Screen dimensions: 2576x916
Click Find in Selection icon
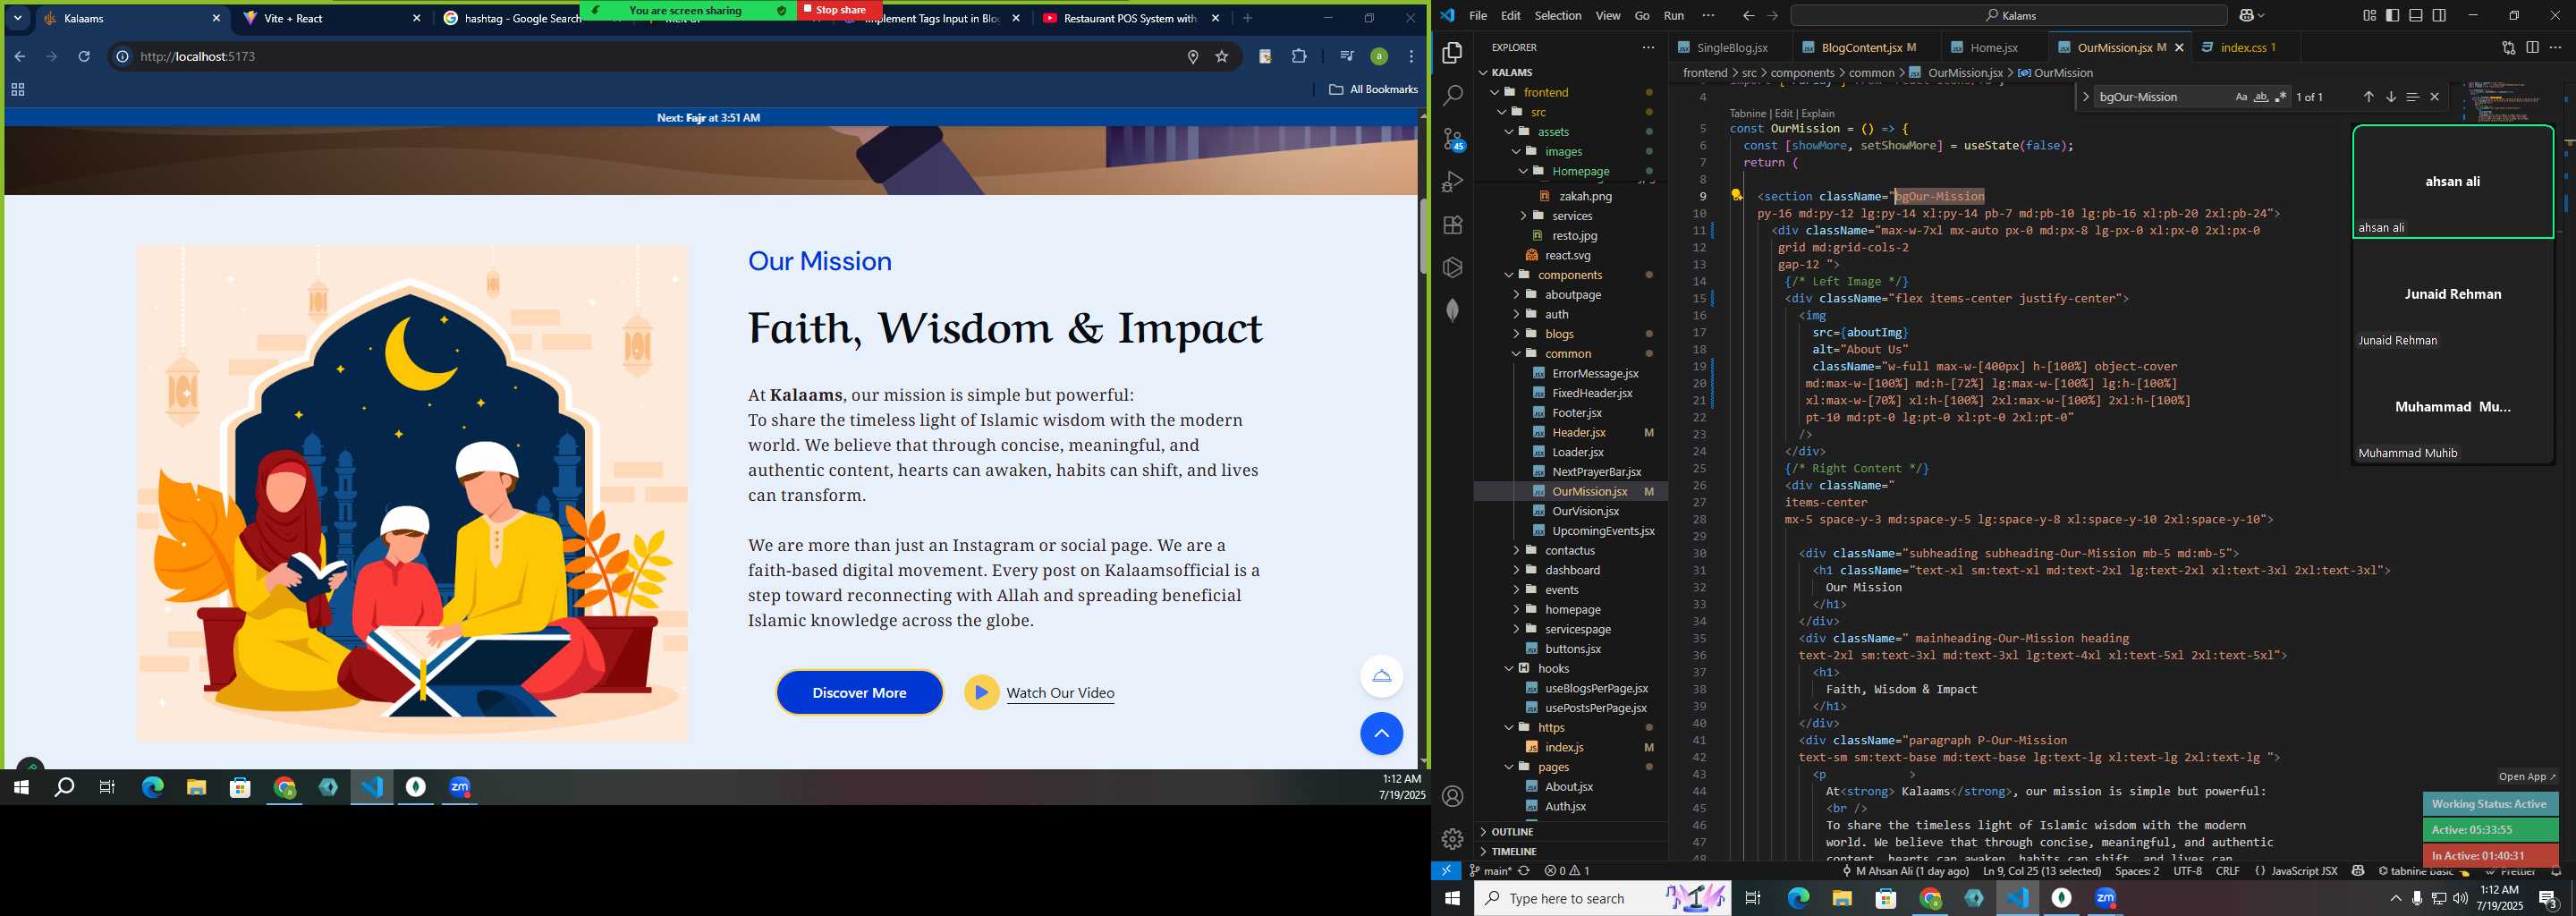point(2412,97)
